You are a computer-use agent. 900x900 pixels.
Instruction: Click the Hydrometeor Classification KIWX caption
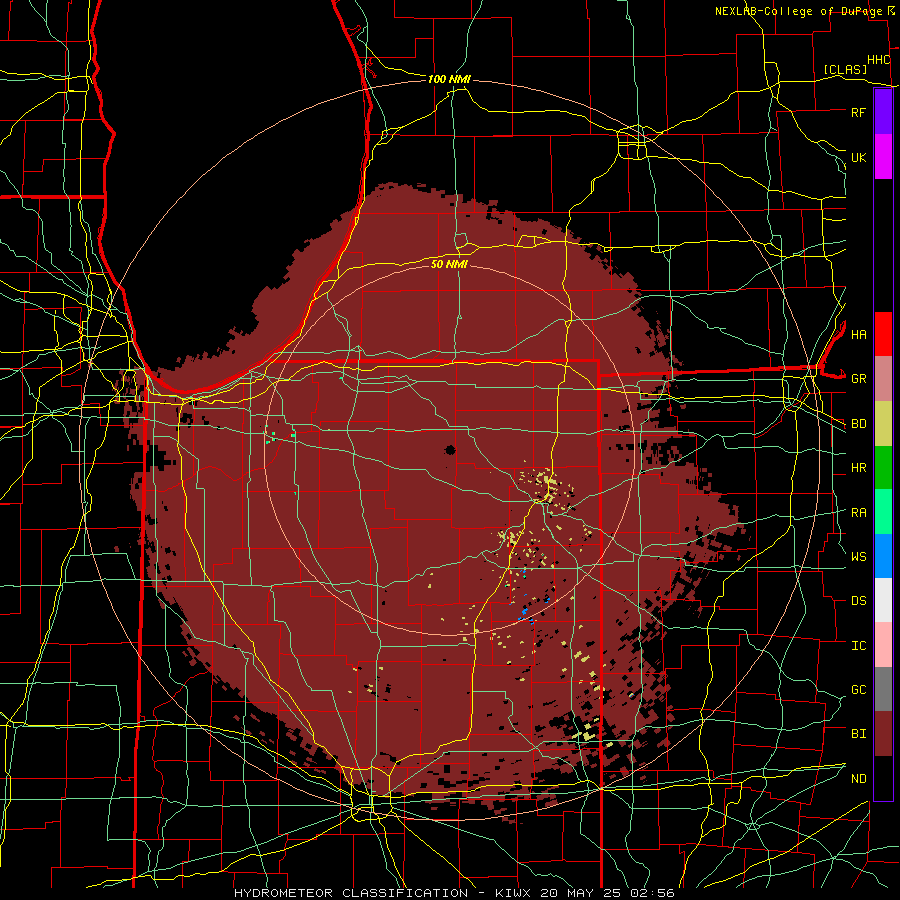point(454,893)
